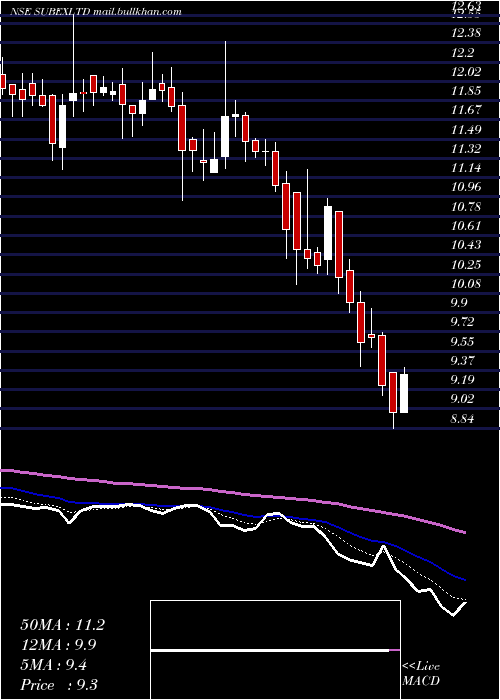Click the 11.32 price axis label
The width and height of the screenshot is (500, 700).
(466, 149)
